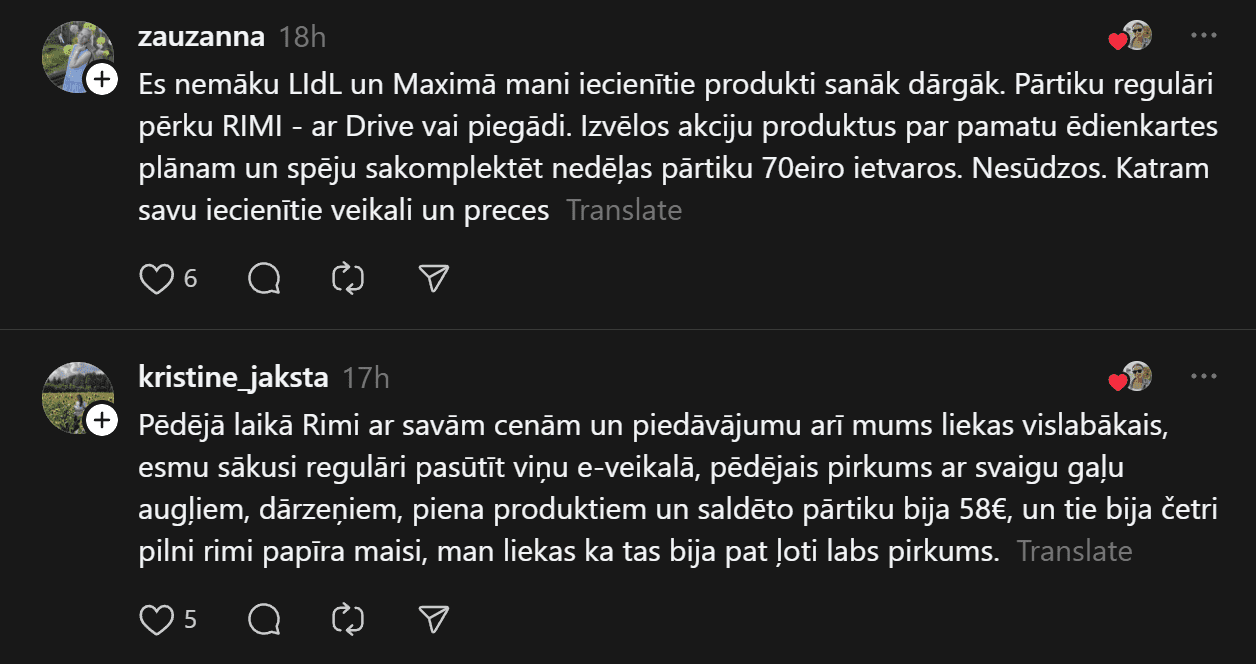Like kristine_jaksta's post with heart icon
Screen dimensions: 1256x664
(156, 620)
